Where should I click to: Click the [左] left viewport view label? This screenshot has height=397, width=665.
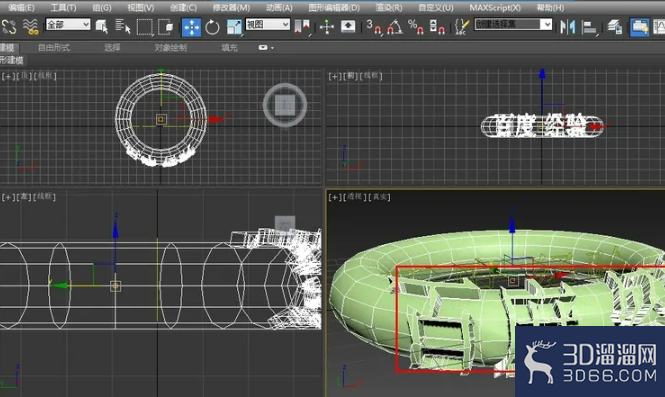tap(25, 197)
